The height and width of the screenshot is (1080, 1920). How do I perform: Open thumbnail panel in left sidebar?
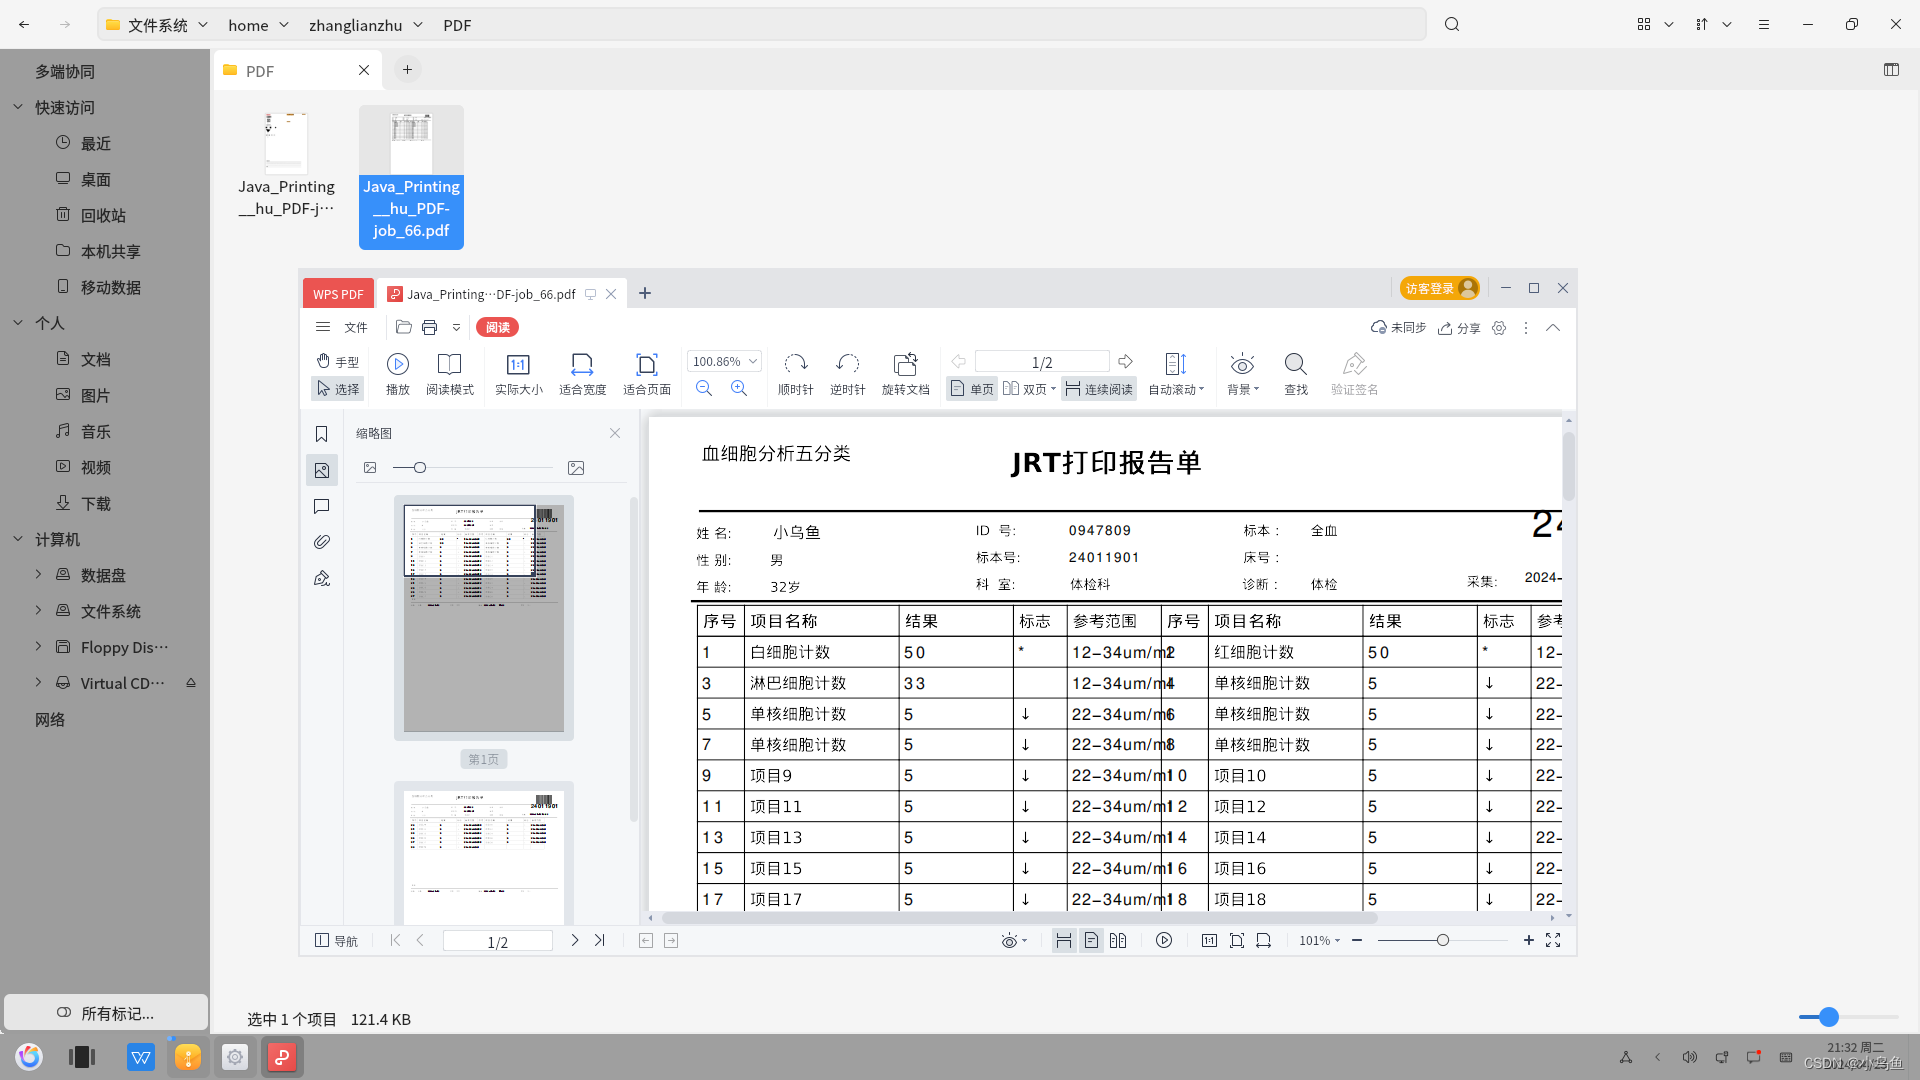click(x=321, y=470)
